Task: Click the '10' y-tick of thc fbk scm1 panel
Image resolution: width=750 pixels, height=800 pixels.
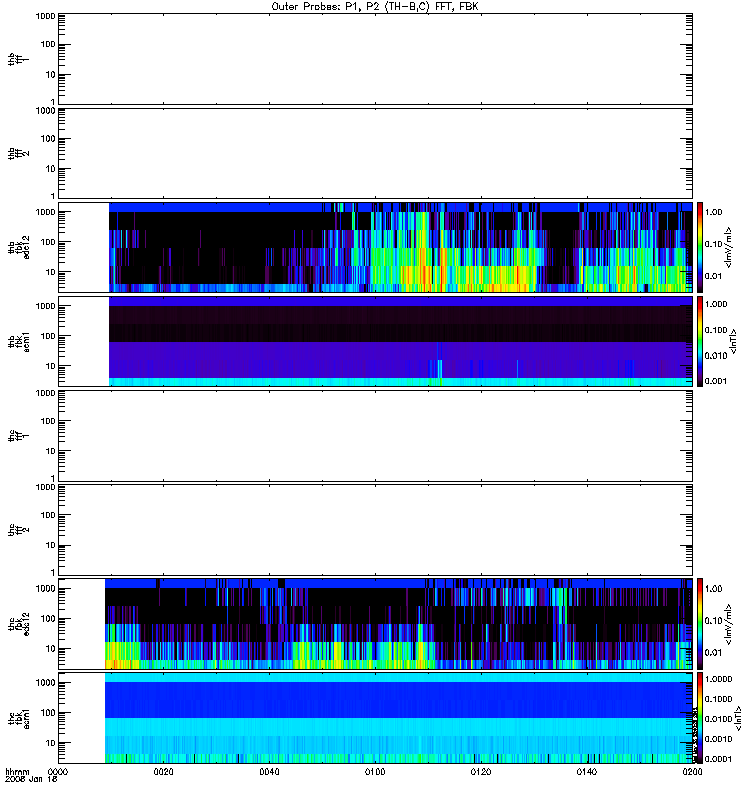Action: (51, 743)
